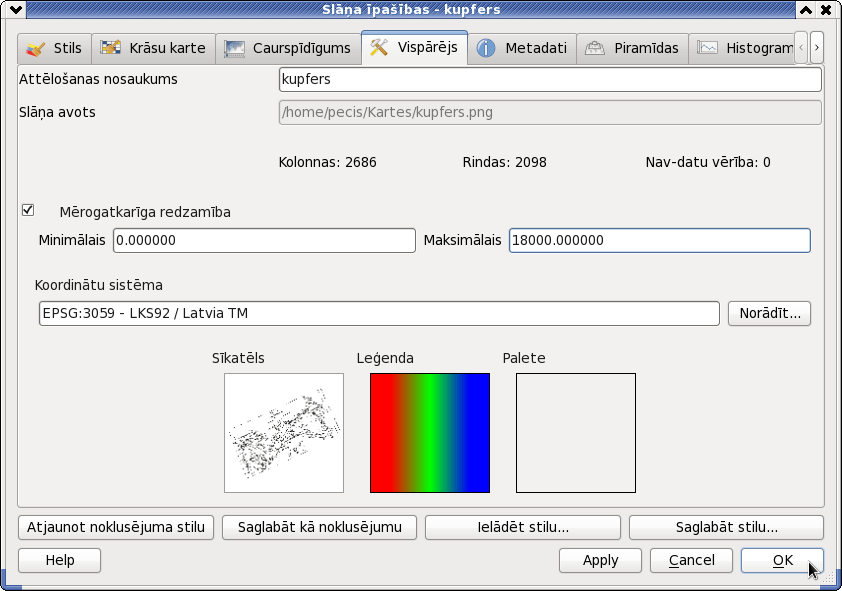Switch to the Caurspīdīgums tab

(x=288, y=48)
